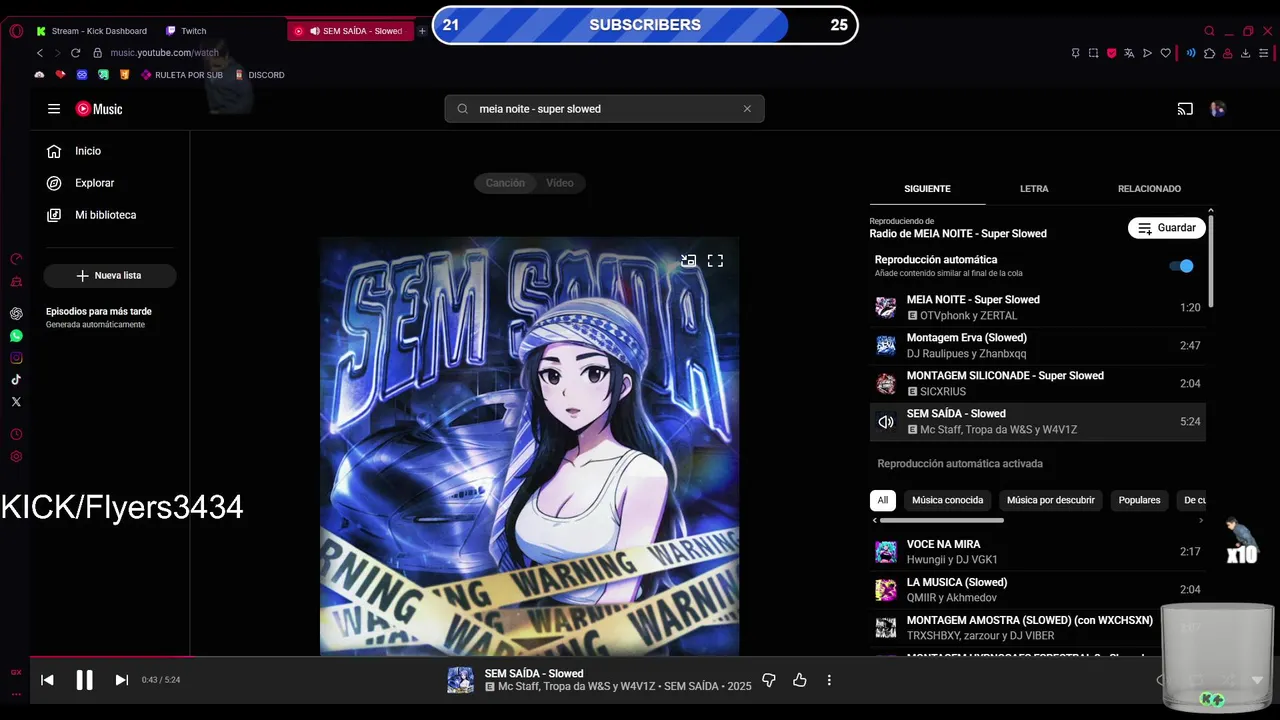Click the music.youtube.com address bar
Viewport: 1280px width, 720px height.
pos(164,53)
